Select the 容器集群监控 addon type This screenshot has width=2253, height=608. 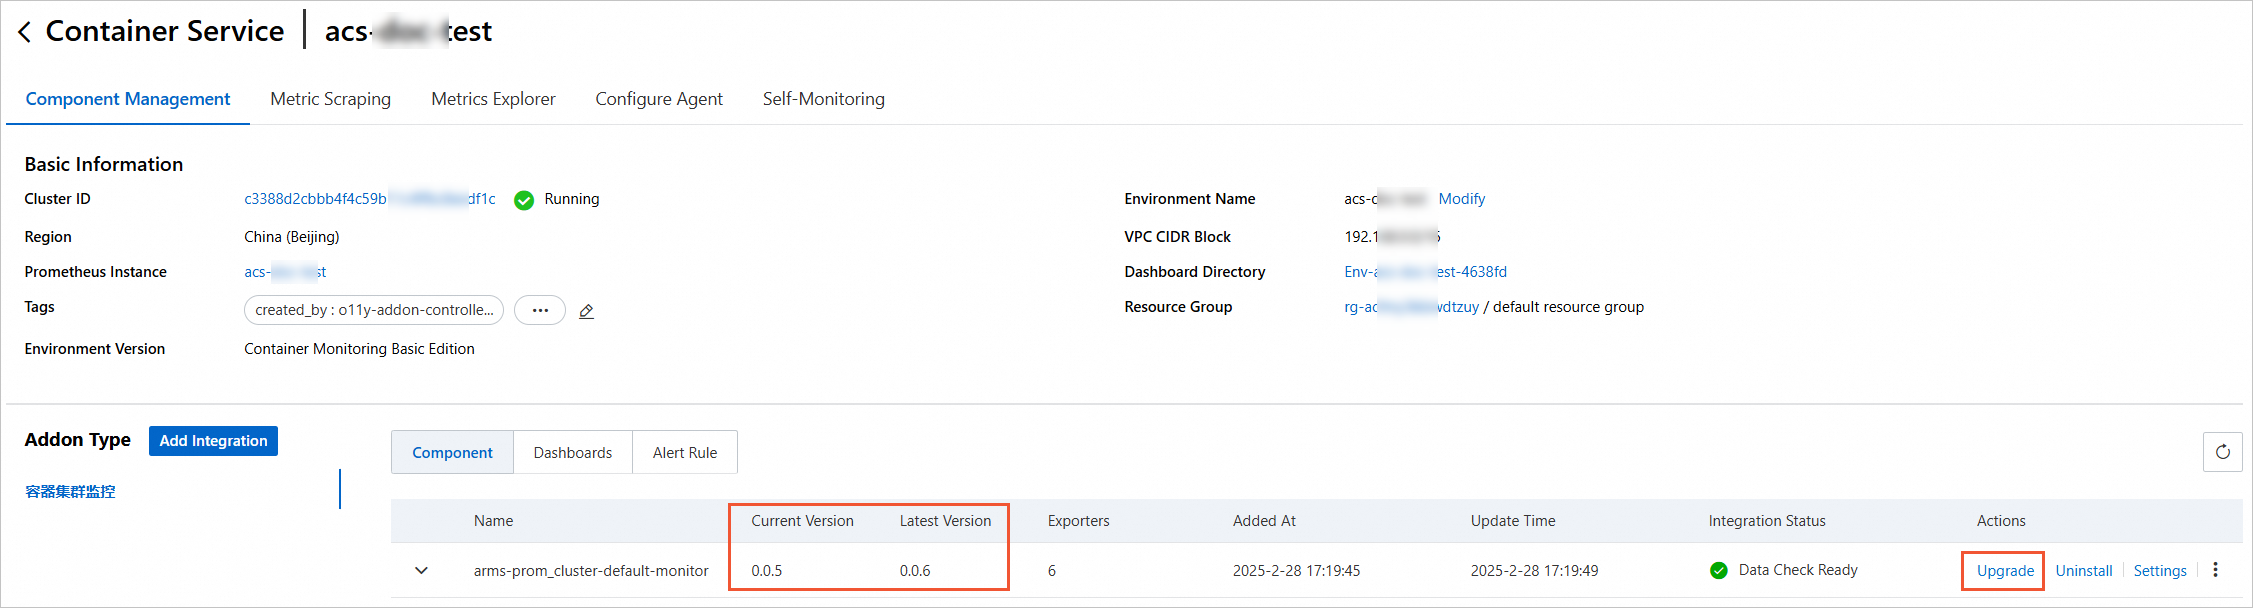[70, 491]
